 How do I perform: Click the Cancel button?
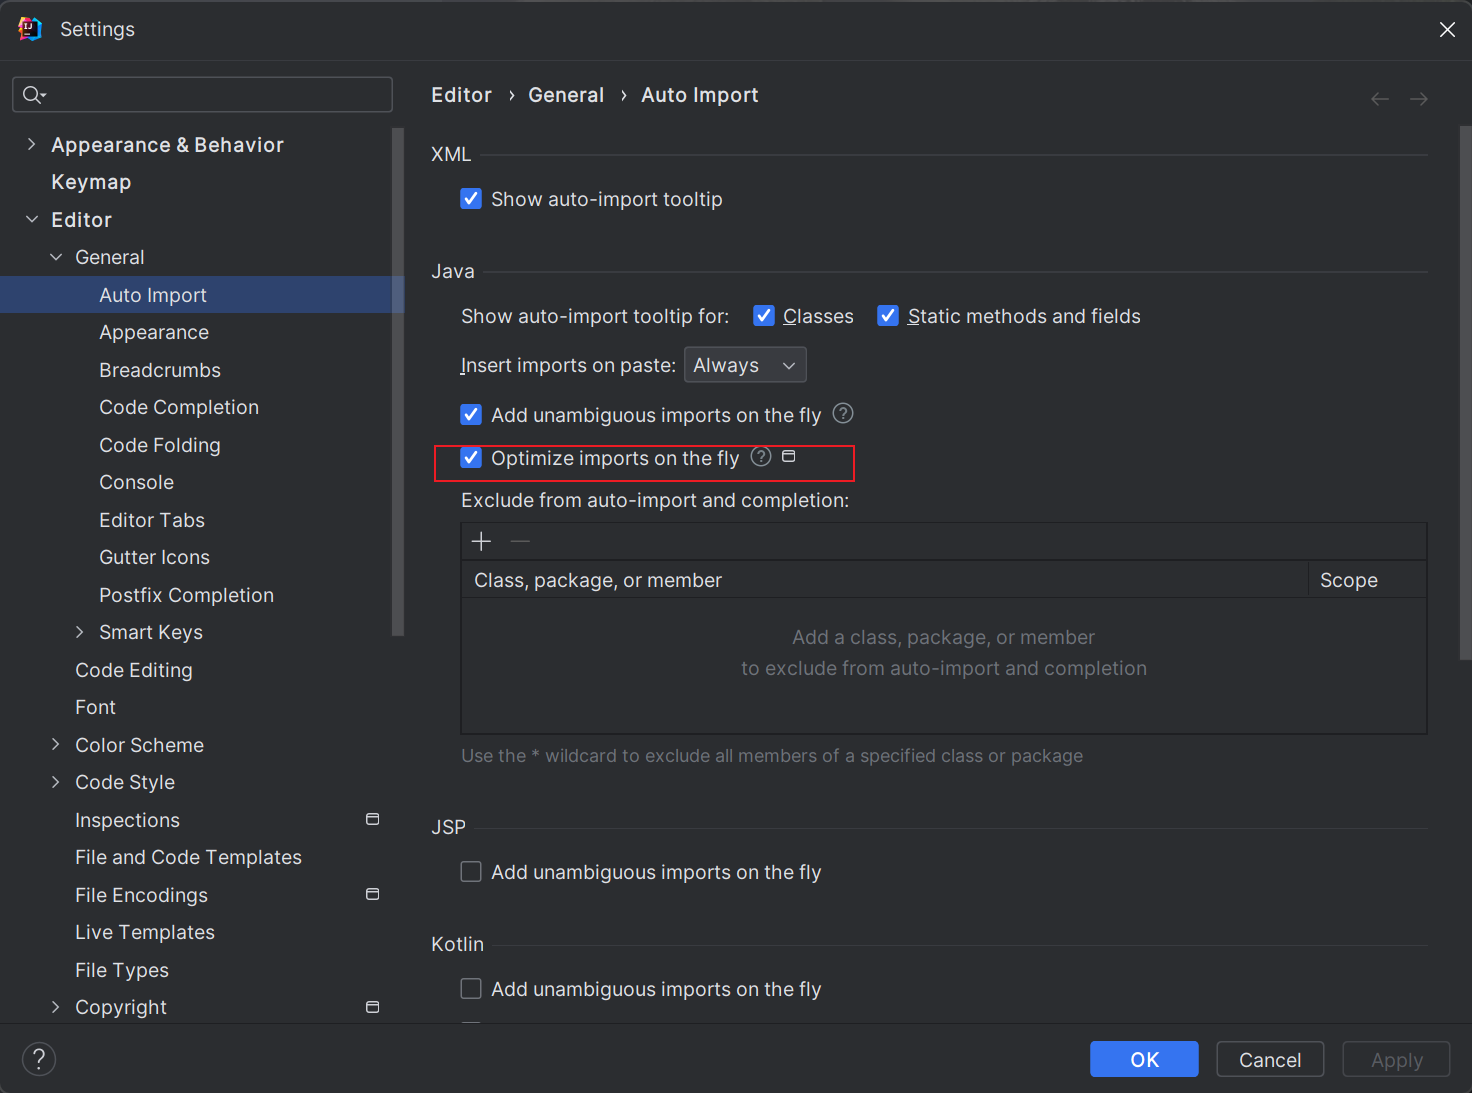click(1270, 1059)
